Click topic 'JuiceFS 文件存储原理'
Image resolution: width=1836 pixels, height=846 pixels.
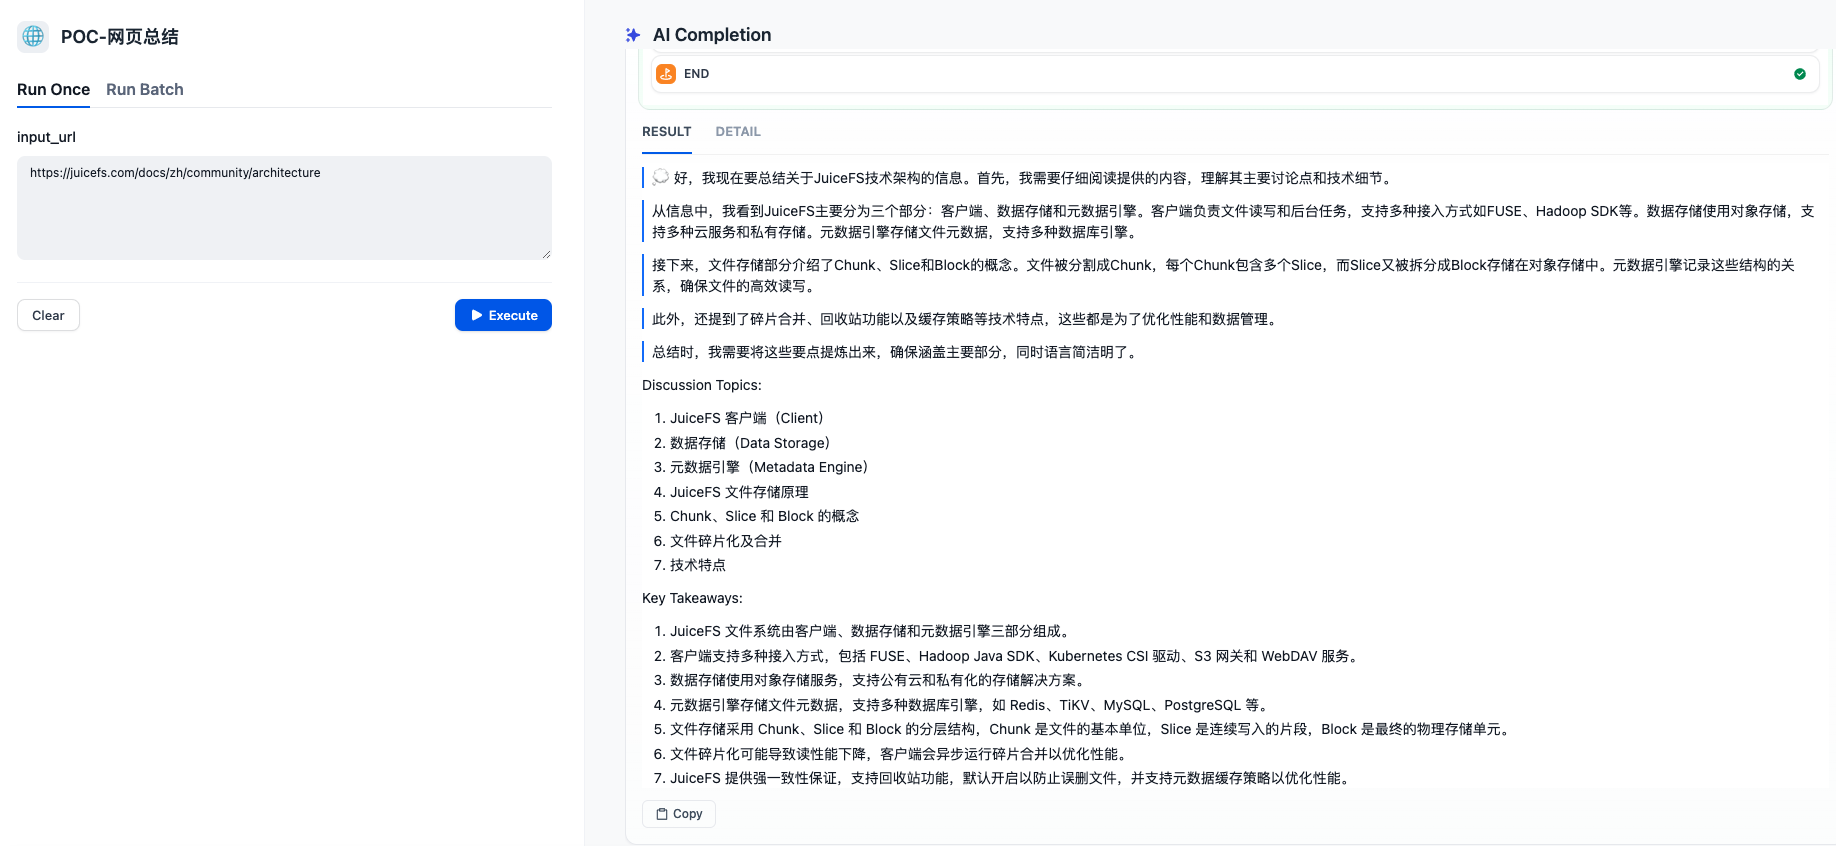click(x=739, y=492)
